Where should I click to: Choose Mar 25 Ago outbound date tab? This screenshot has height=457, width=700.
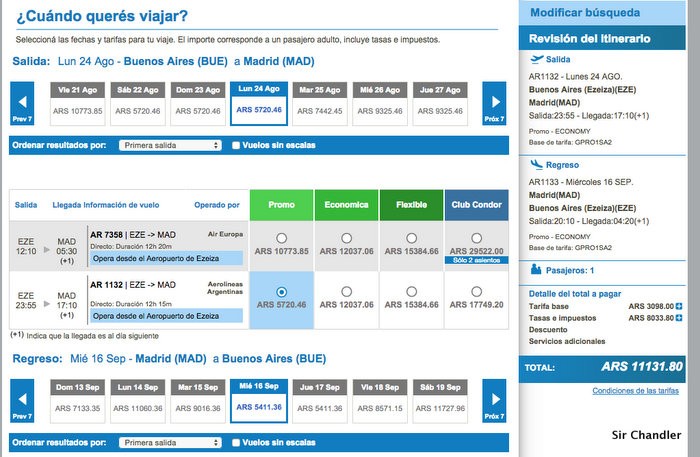(x=320, y=104)
